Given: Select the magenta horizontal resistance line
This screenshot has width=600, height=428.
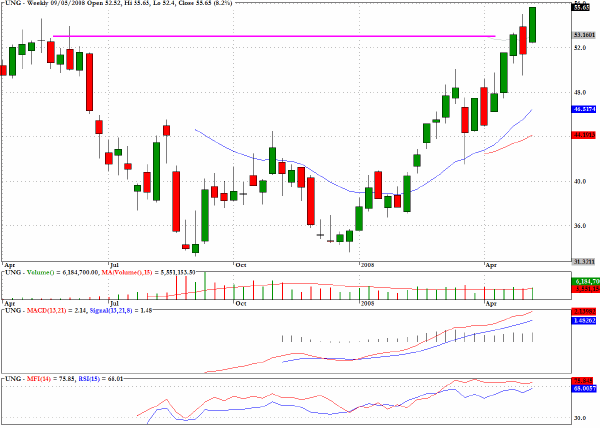Looking at the screenshot, I should click(x=274, y=36).
